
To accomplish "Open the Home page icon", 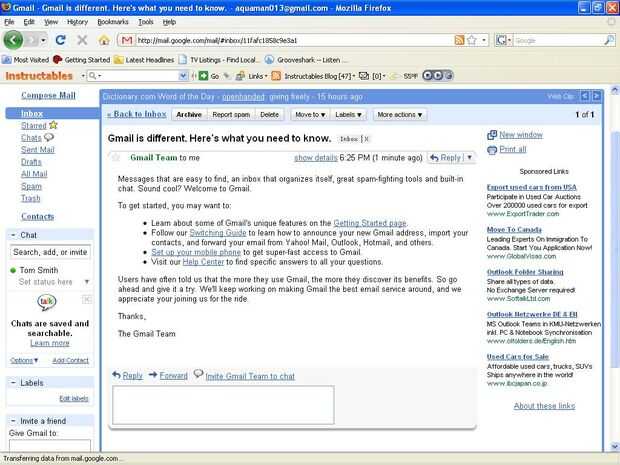I will (x=104, y=40).
